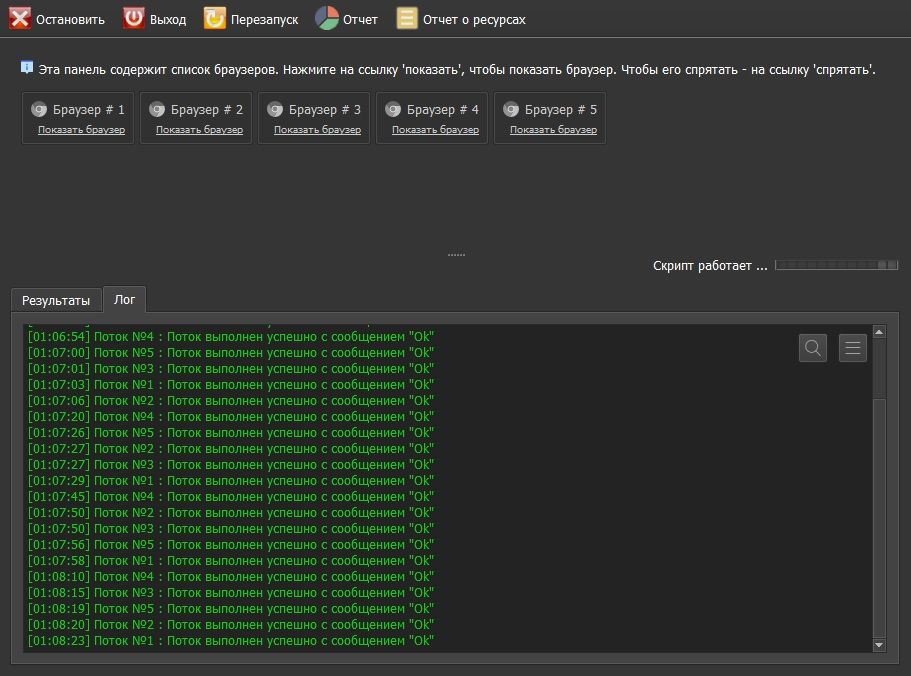Show browser #5 via its link
This screenshot has width=911, height=676.
(x=553, y=130)
